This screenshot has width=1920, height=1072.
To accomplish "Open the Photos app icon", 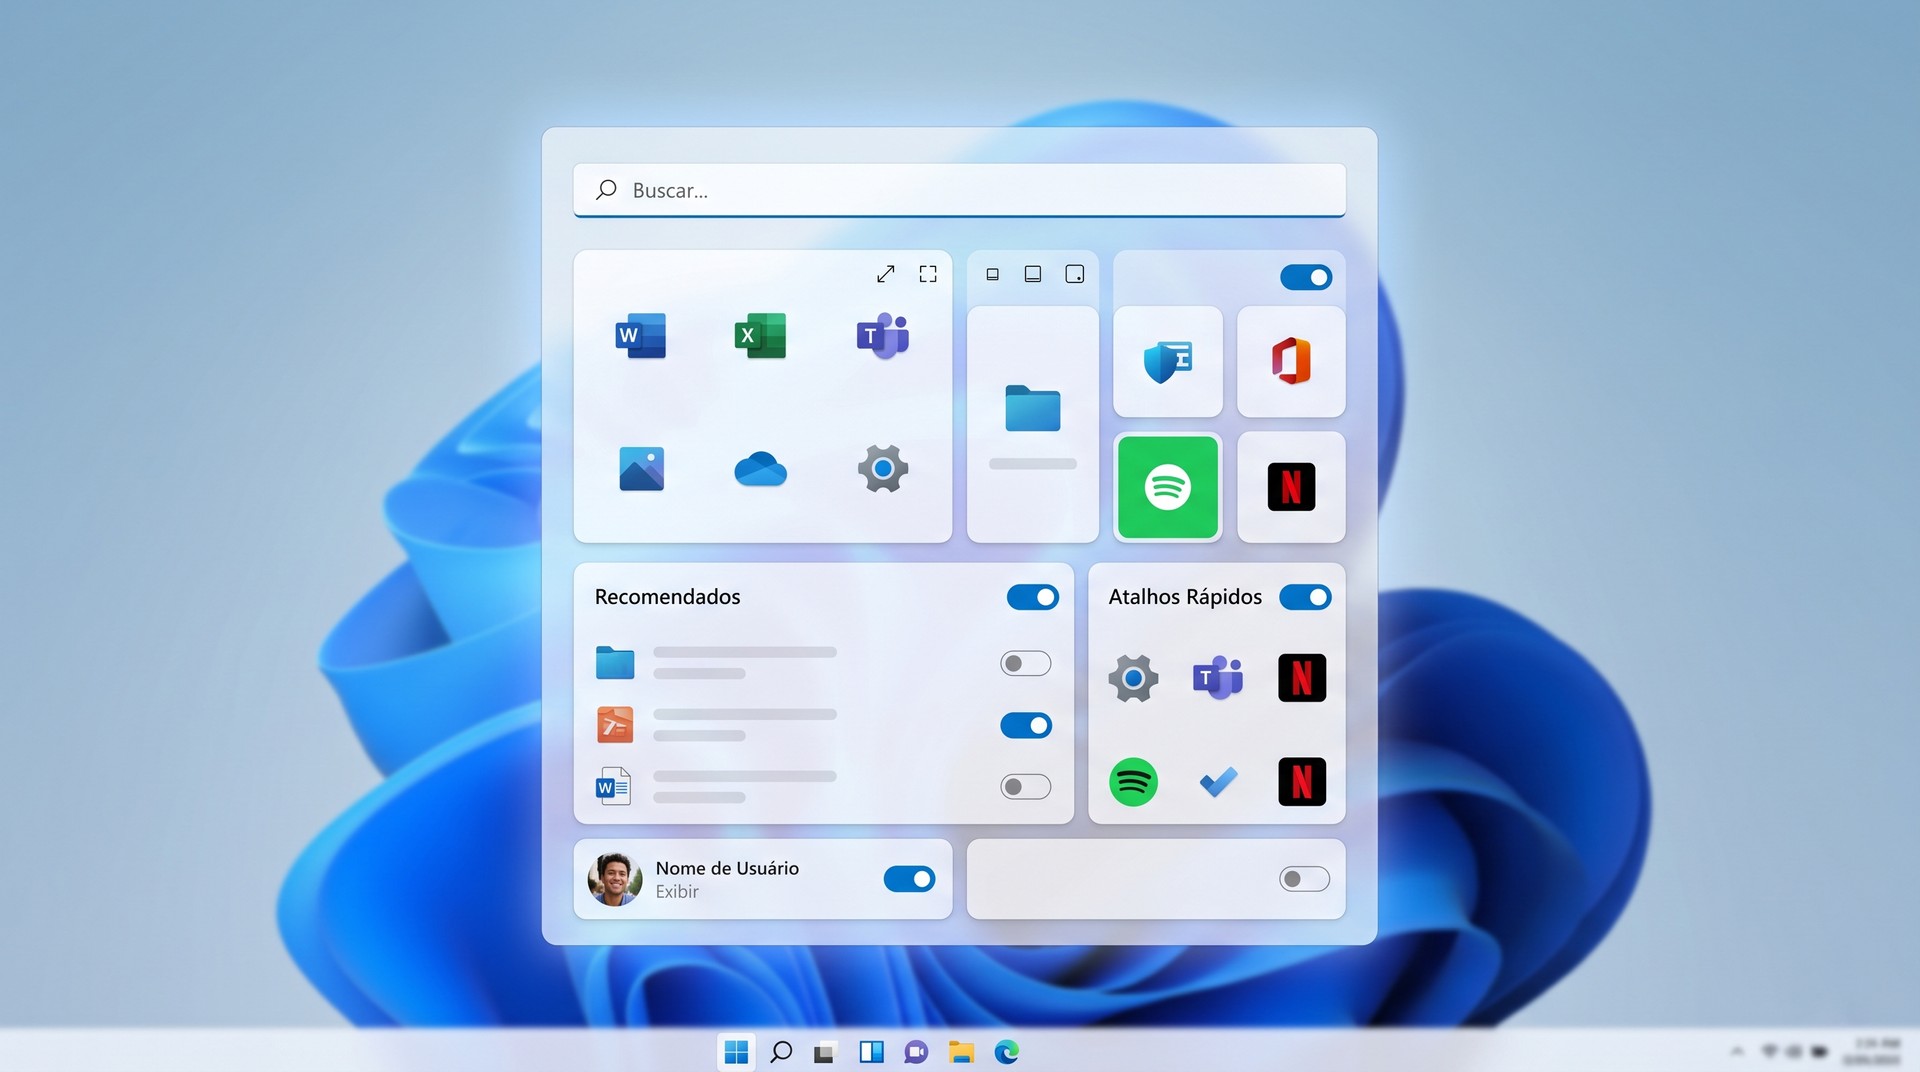I will pos(641,468).
